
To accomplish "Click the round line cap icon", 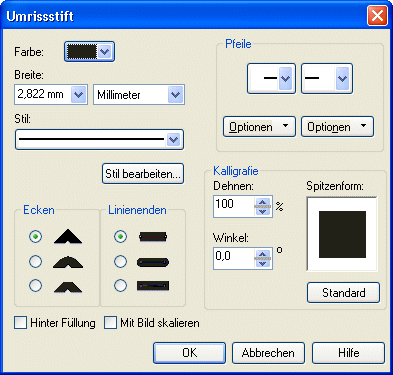I will [153, 262].
